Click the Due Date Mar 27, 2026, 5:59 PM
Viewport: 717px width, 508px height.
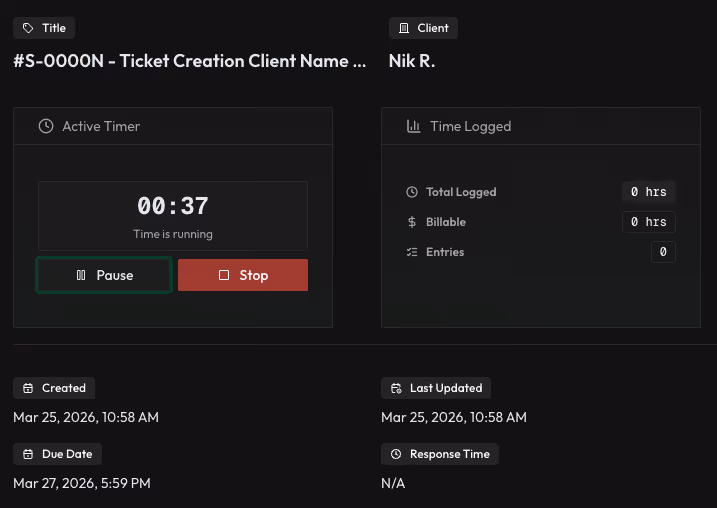tap(82, 483)
